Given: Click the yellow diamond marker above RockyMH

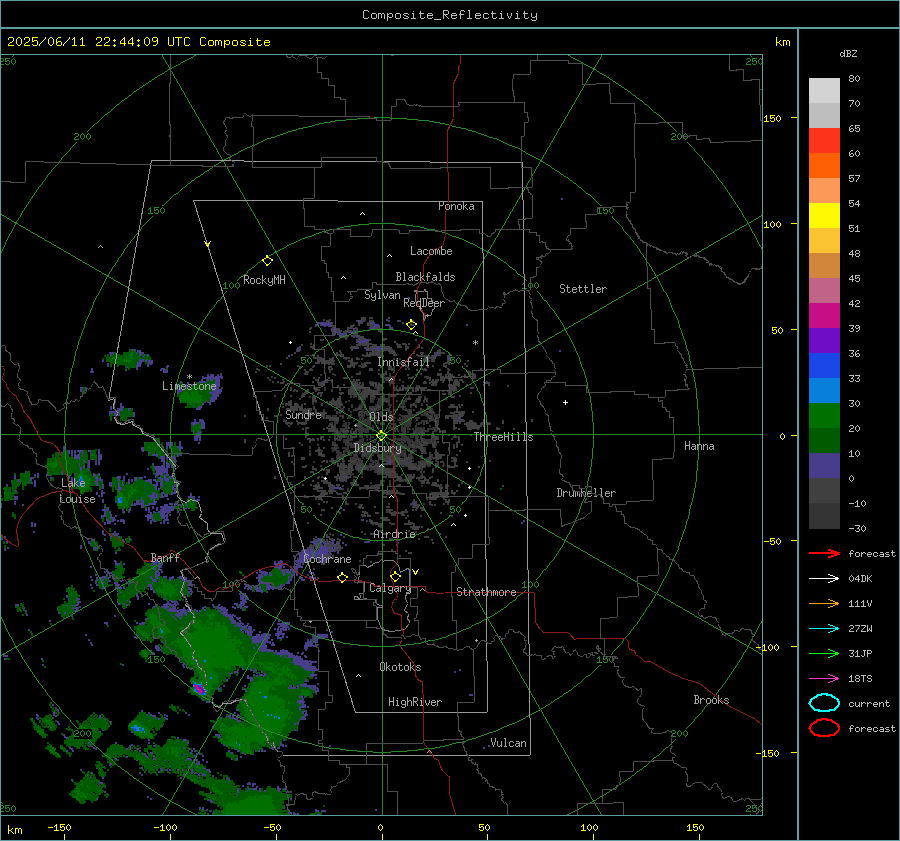Looking at the screenshot, I should coord(267,261).
